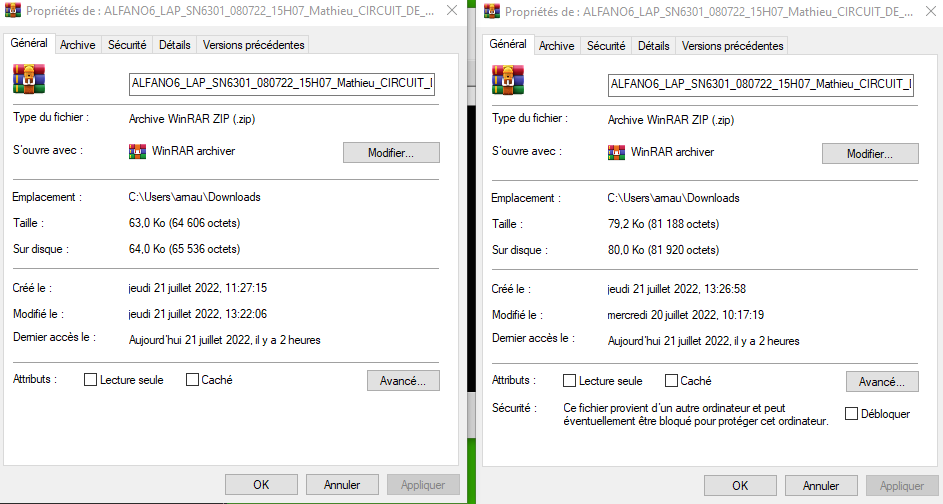Click WinRAR archiver icon in right window

[x=616, y=153]
